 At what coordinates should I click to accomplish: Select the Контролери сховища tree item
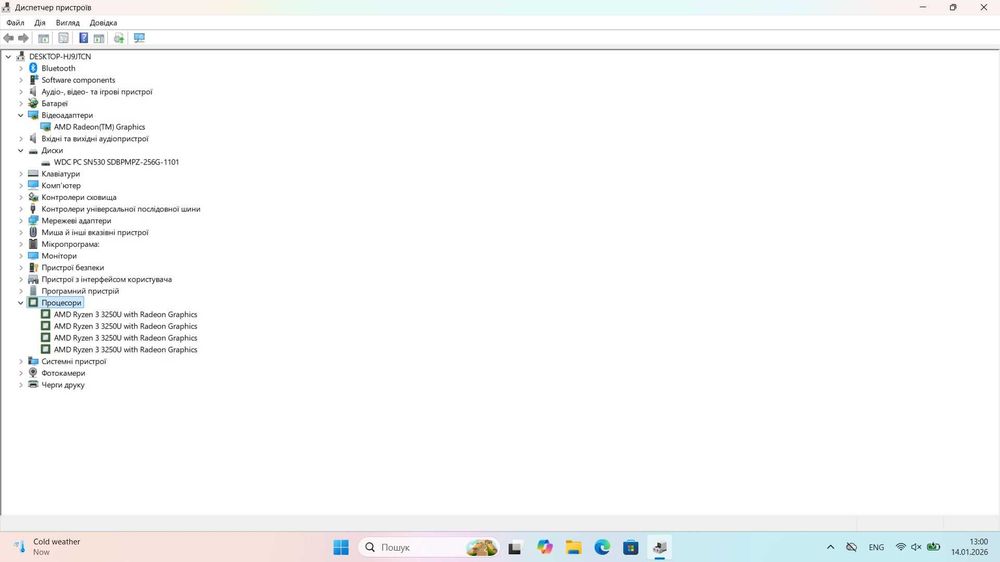pos(79,198)
